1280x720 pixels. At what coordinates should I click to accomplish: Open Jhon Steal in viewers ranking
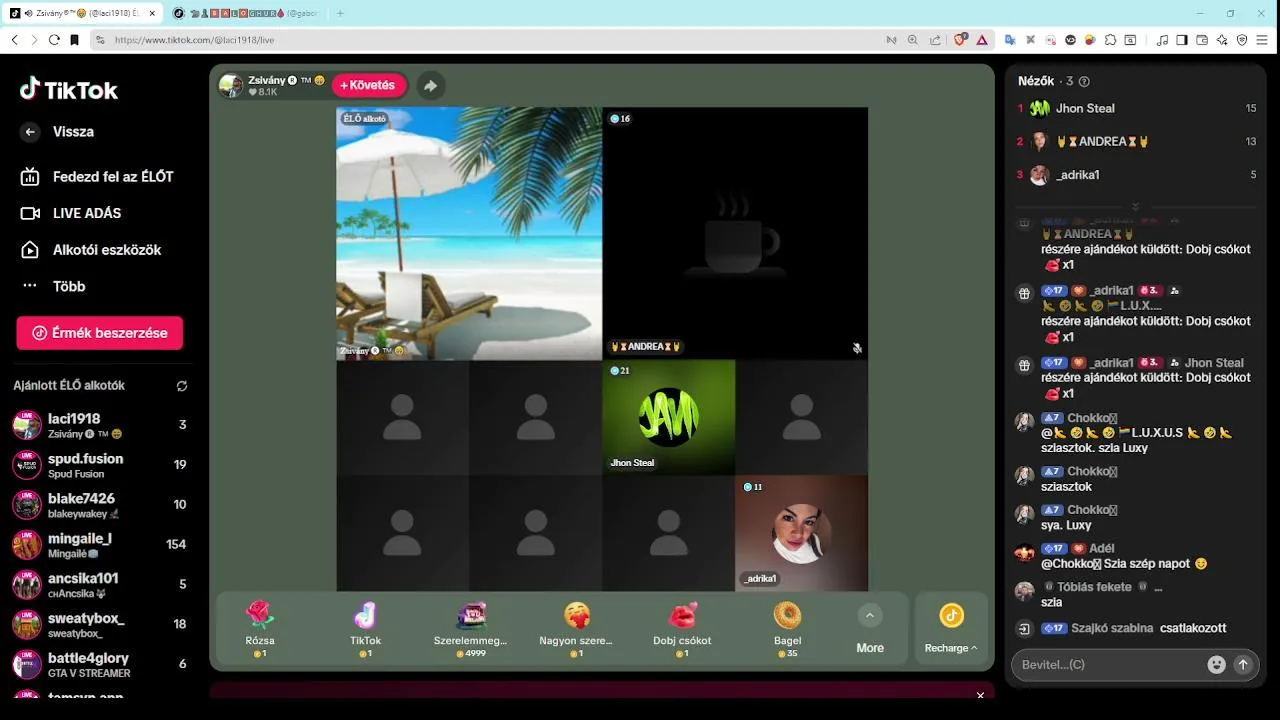click(x=1137, y=108)
